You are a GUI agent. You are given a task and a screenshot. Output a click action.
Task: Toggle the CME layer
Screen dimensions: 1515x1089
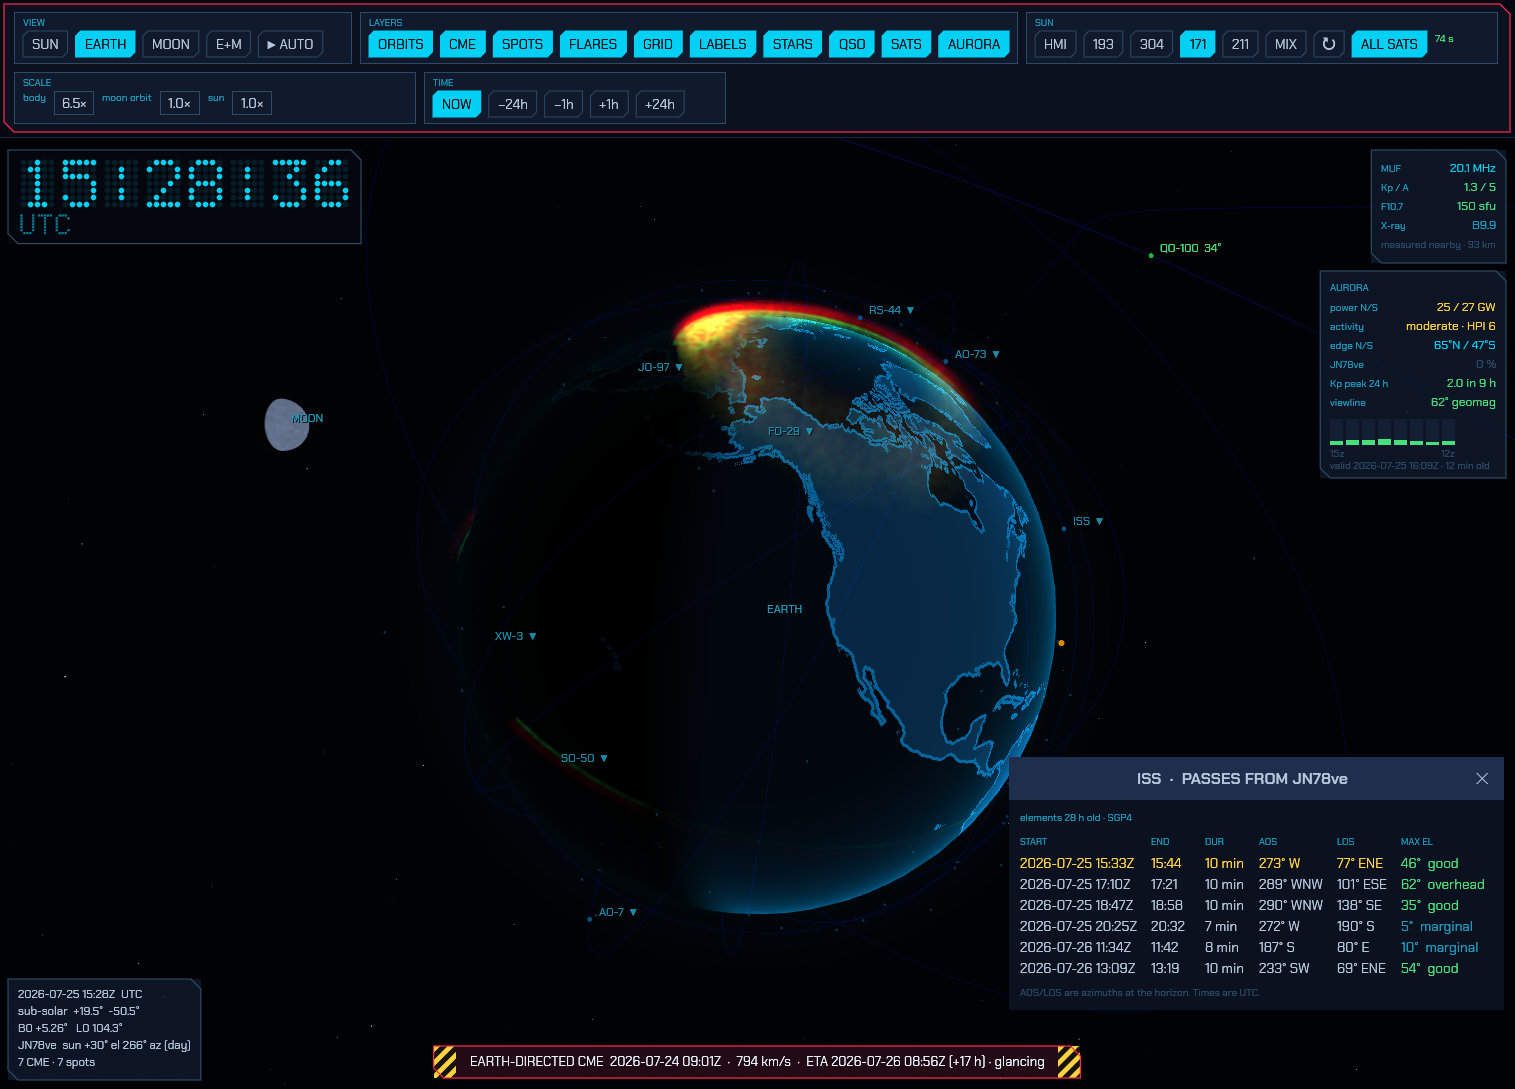462,44
